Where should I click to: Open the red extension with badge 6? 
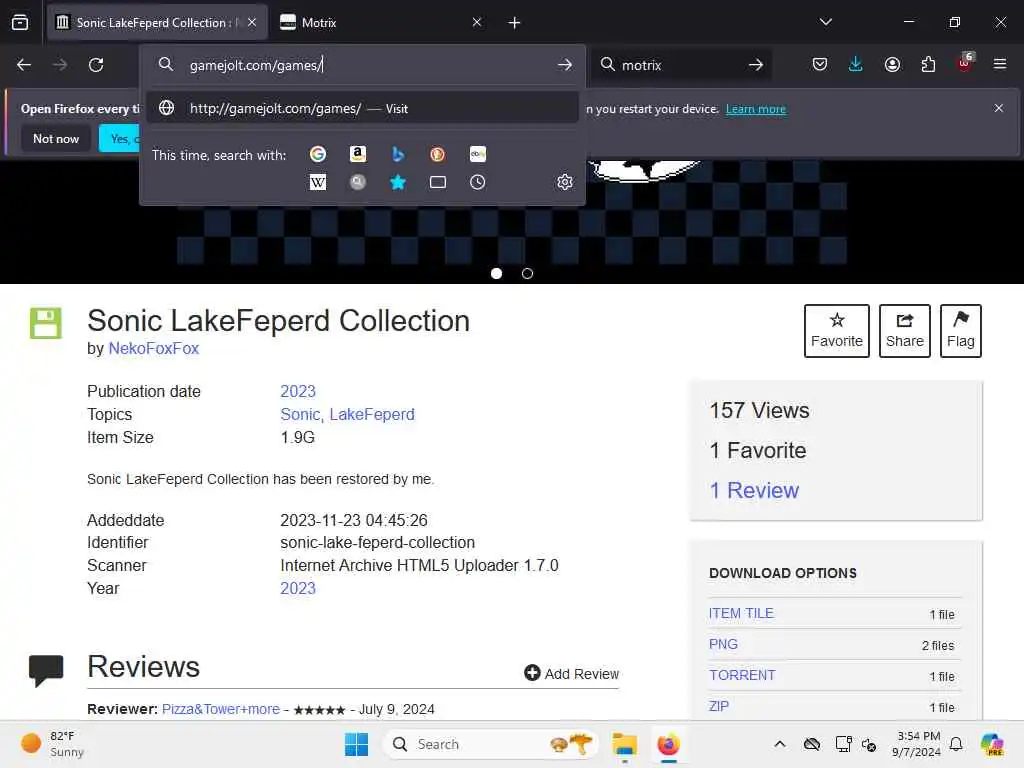965,63
